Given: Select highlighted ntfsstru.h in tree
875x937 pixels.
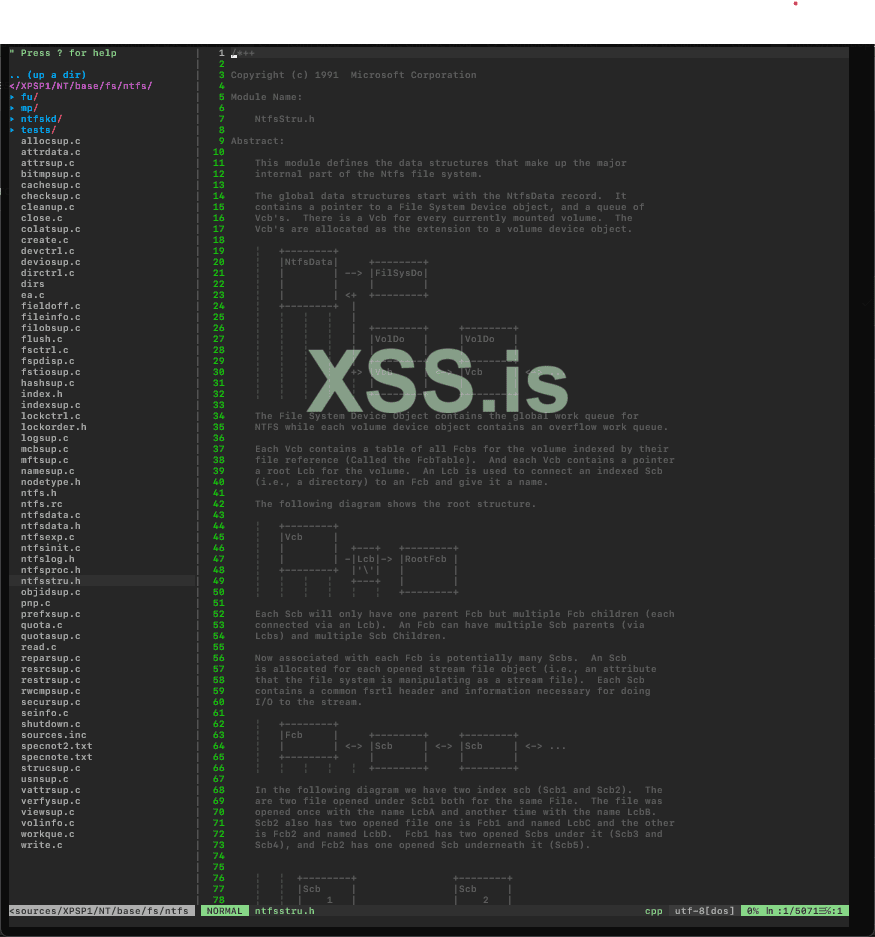Looking at the screenshot, I should (51, 581).
